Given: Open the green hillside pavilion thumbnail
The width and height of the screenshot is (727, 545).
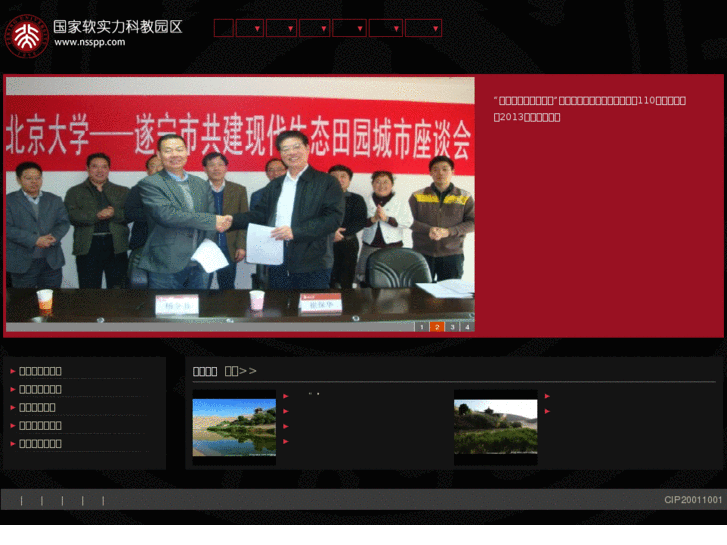Looking at the screenshot, I should tap(496, 427).
